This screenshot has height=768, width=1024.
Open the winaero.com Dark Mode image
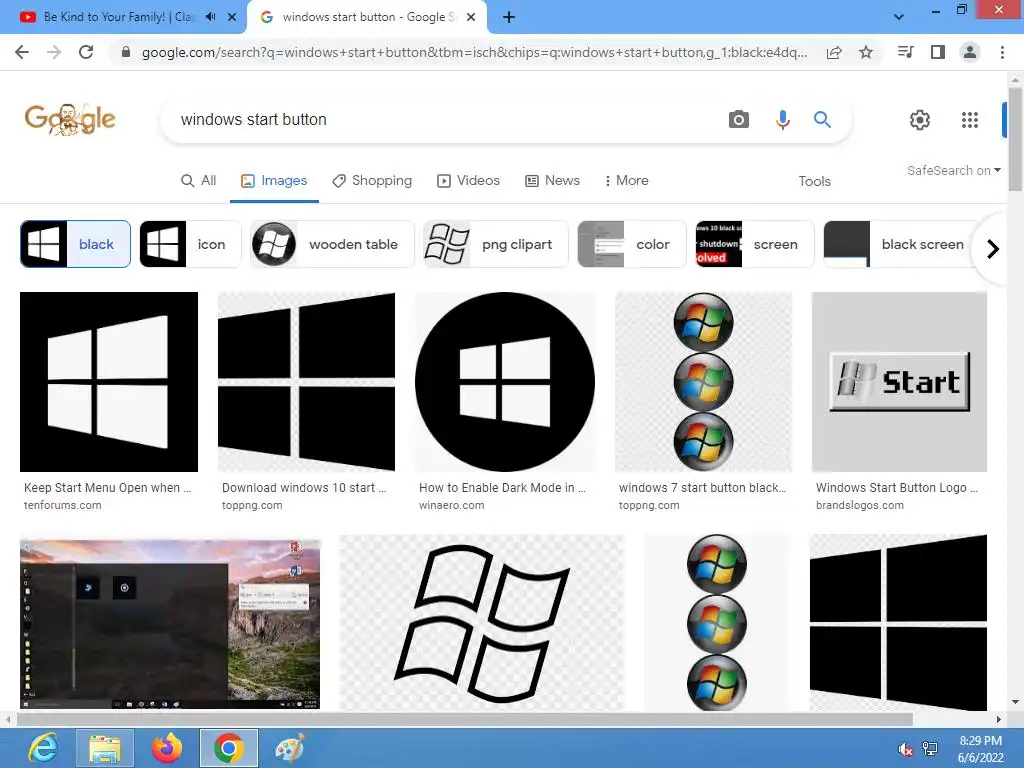point(505,382)
